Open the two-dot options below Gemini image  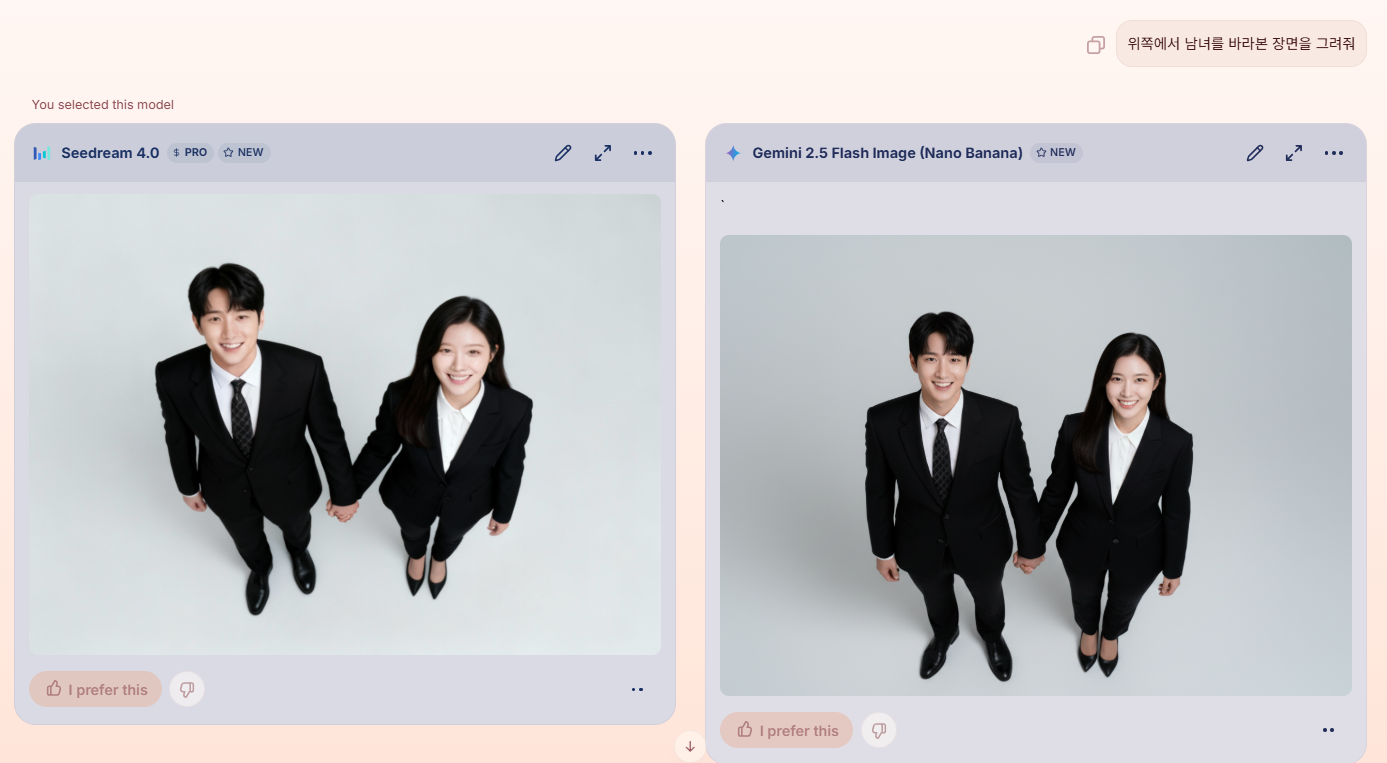1328,730
